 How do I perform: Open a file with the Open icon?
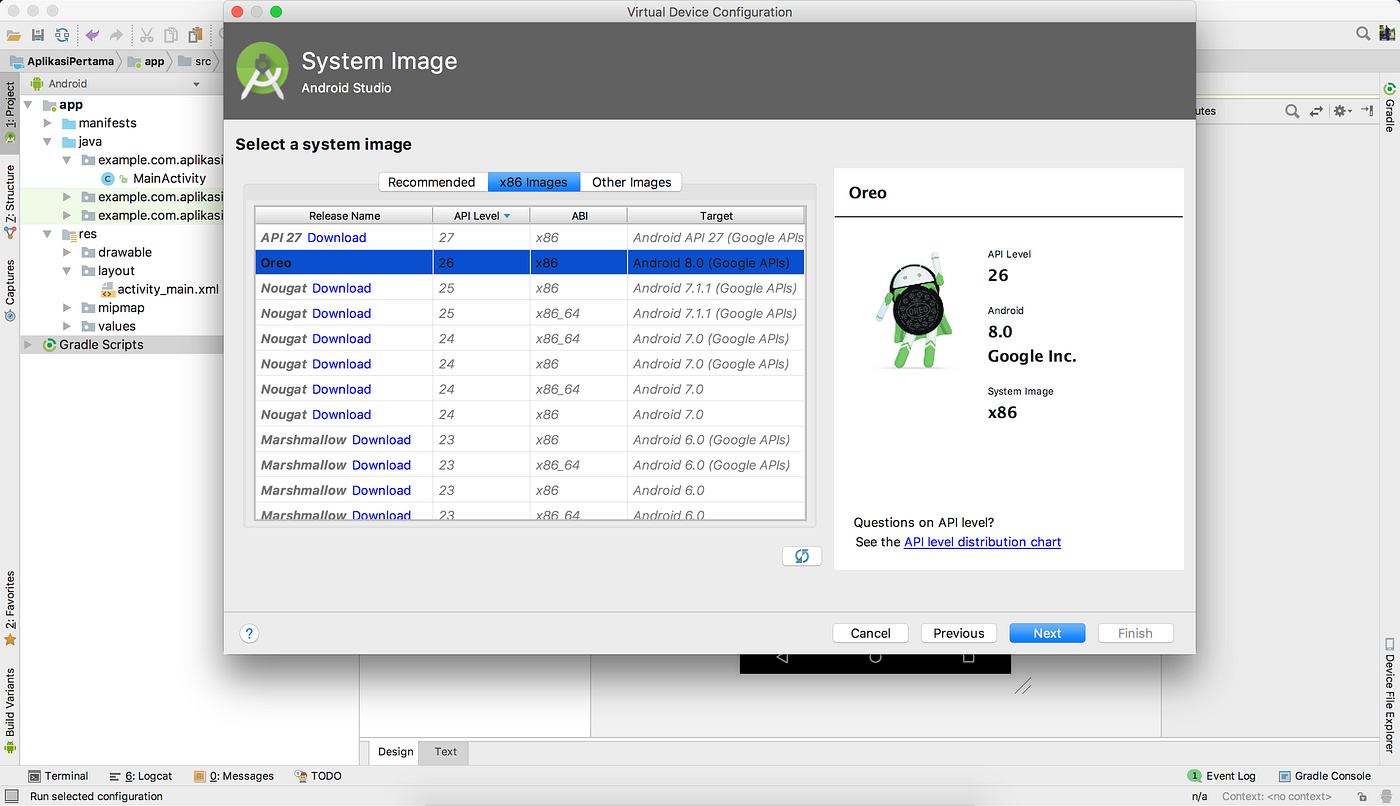coord(14,34)
